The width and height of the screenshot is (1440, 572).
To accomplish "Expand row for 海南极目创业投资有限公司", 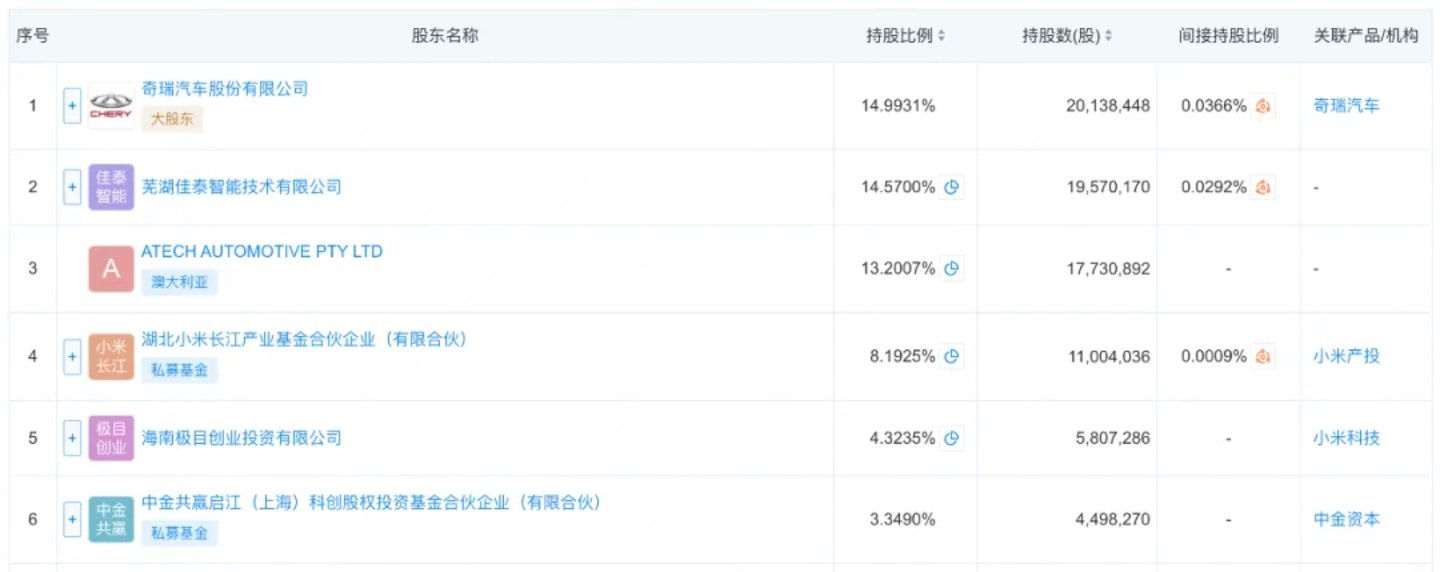I will pos(72,438).
